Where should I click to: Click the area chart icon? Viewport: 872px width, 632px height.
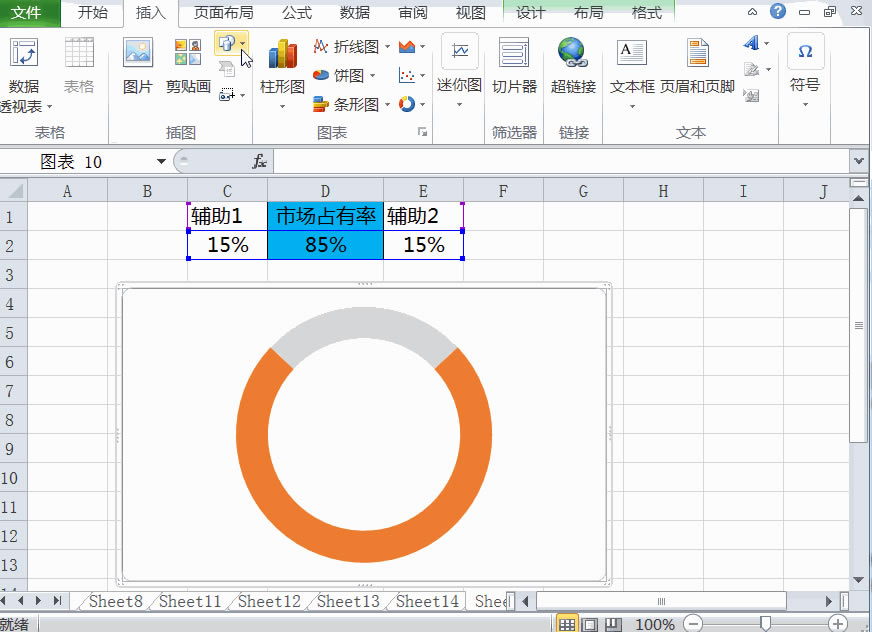(x=407, y=46)
